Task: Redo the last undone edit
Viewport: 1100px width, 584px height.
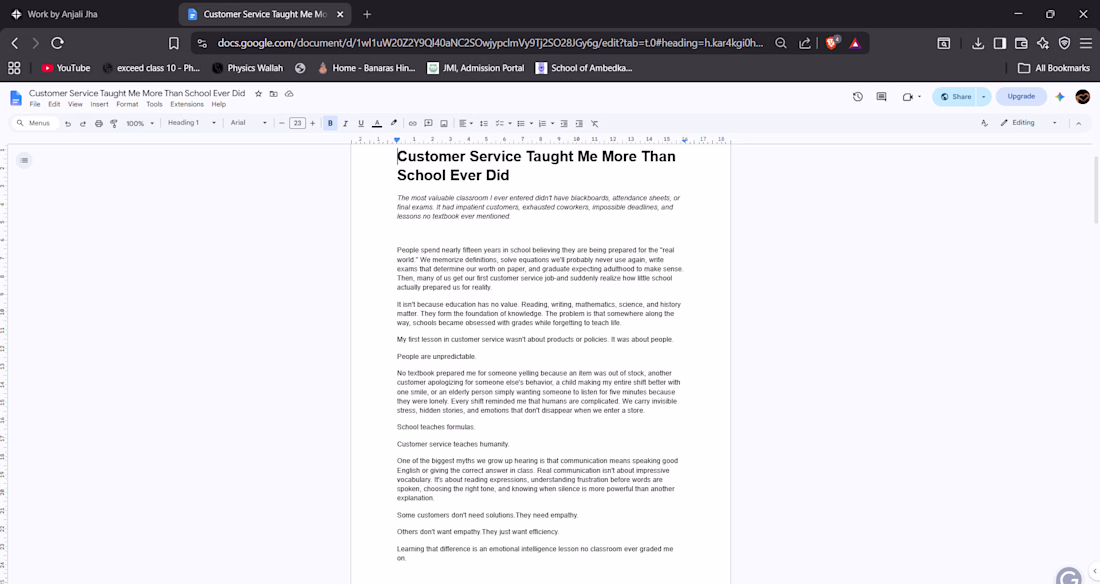Action: pos(83,124)
